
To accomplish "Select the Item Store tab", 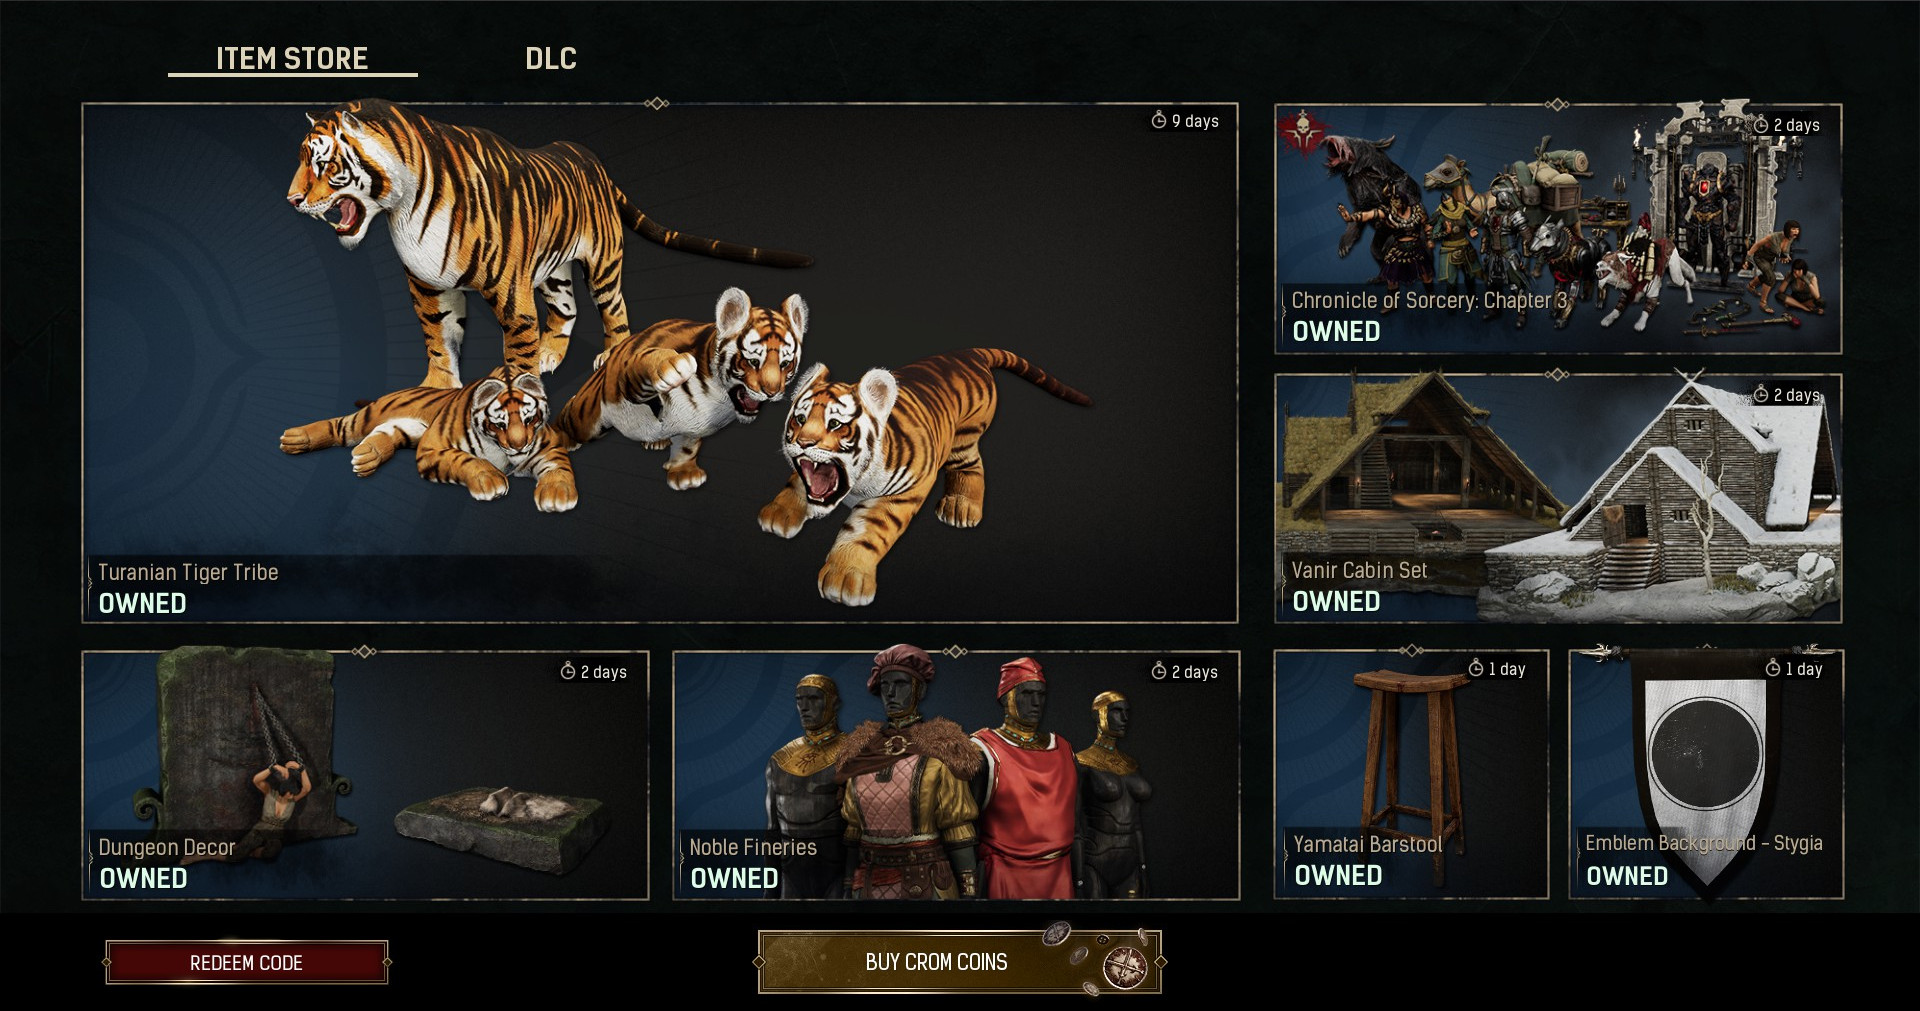I will point(292,58).
